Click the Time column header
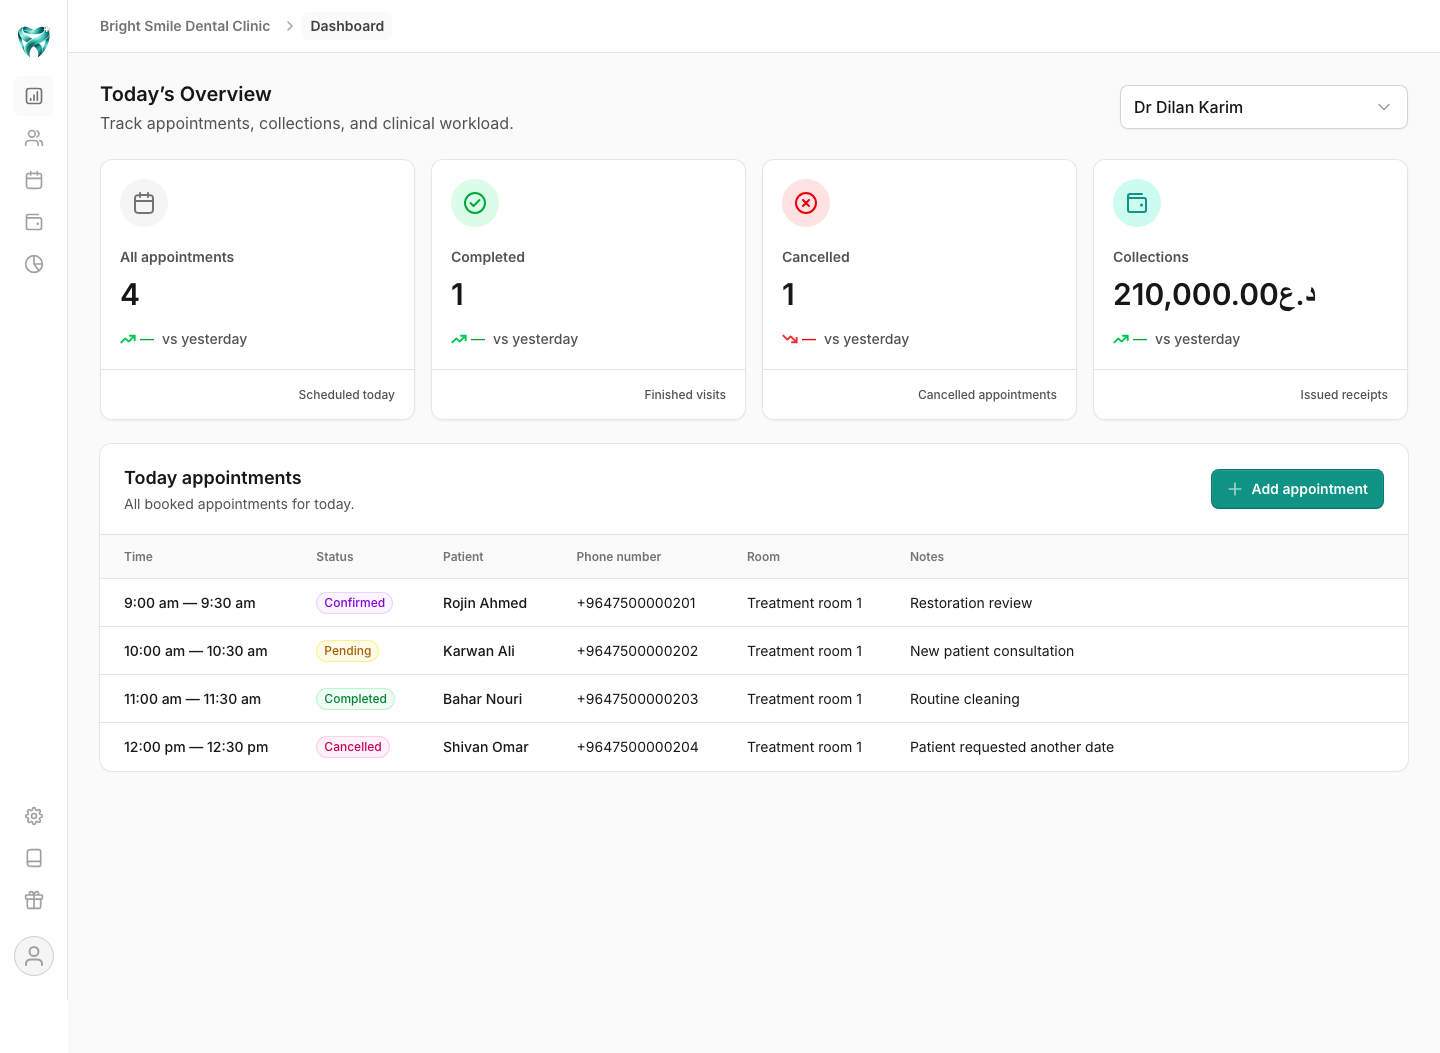The image size is (1440, 1053). click(138, 557)
